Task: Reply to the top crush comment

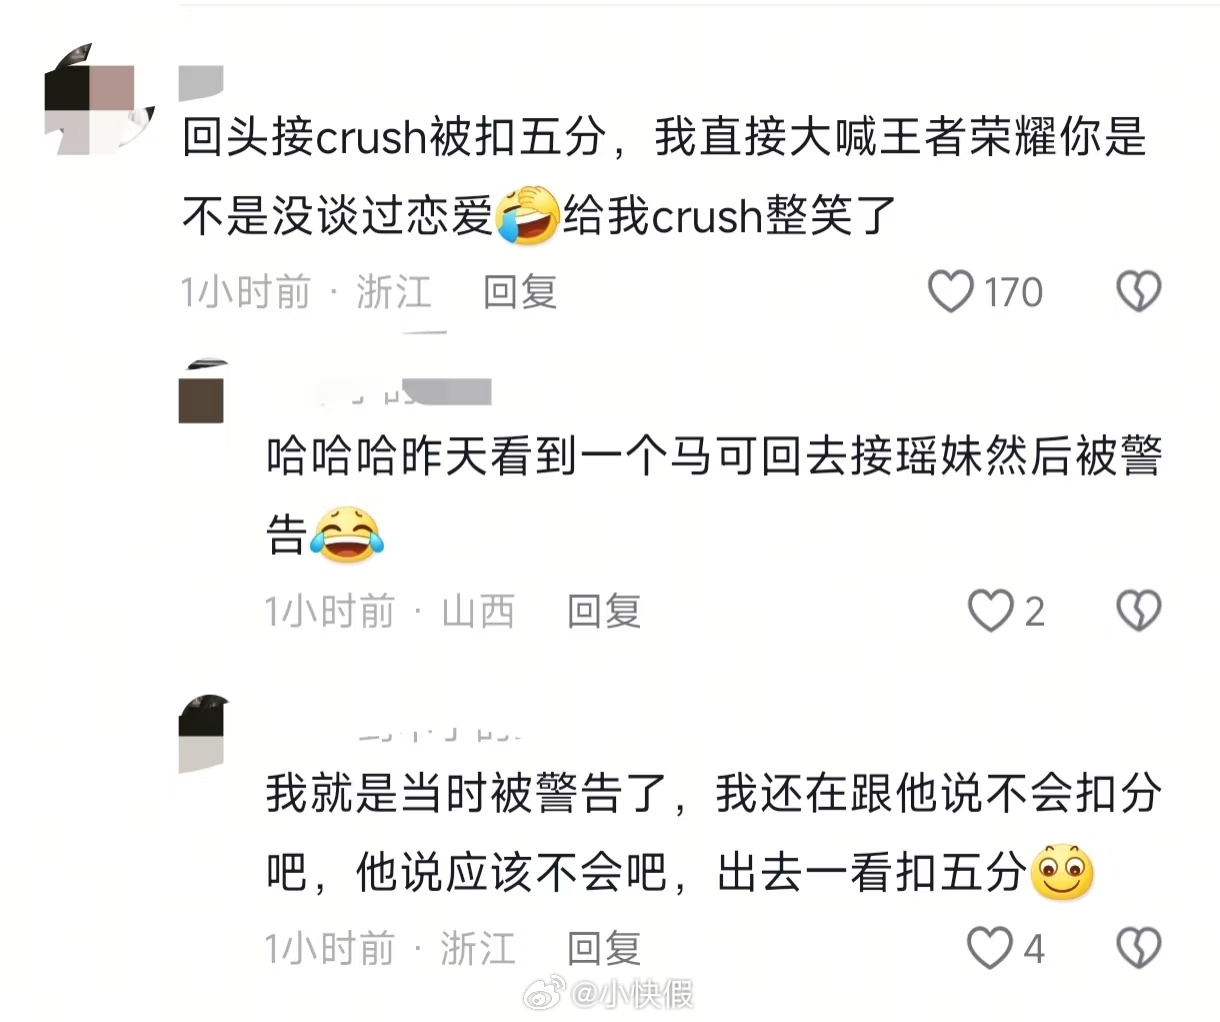Action: click(x=520, y=292)
